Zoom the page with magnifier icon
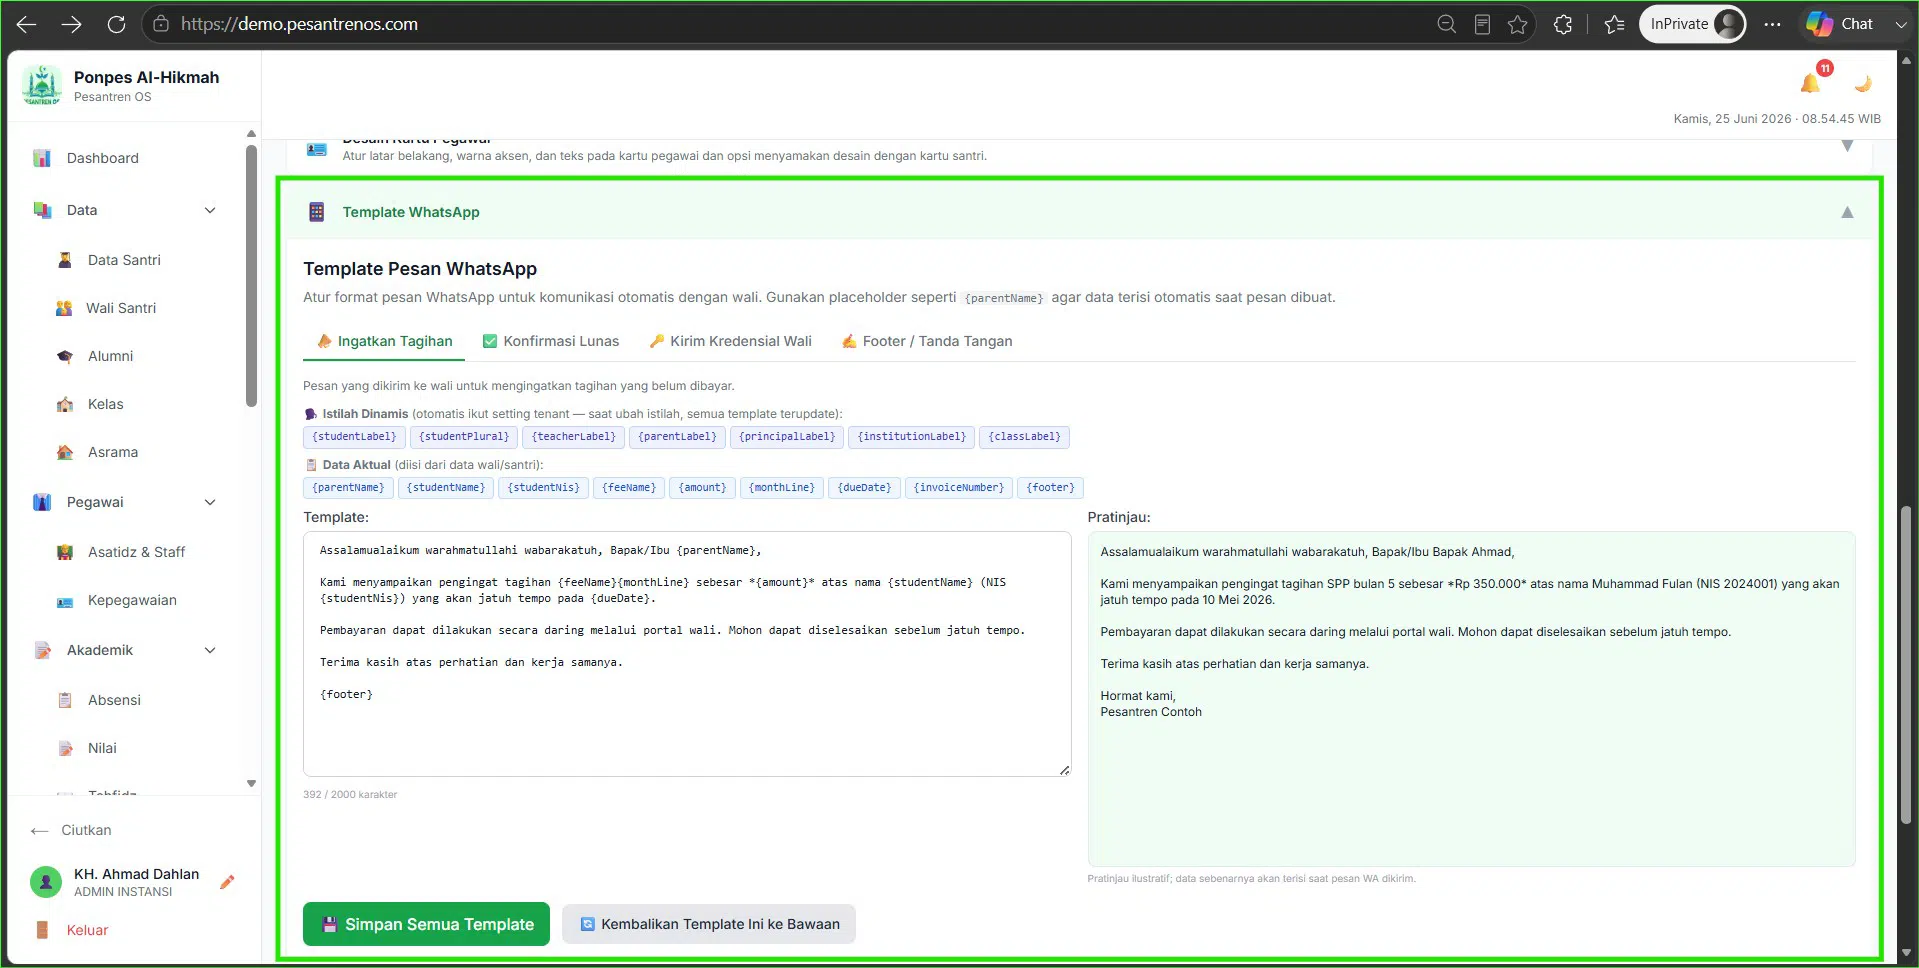 1446,24
